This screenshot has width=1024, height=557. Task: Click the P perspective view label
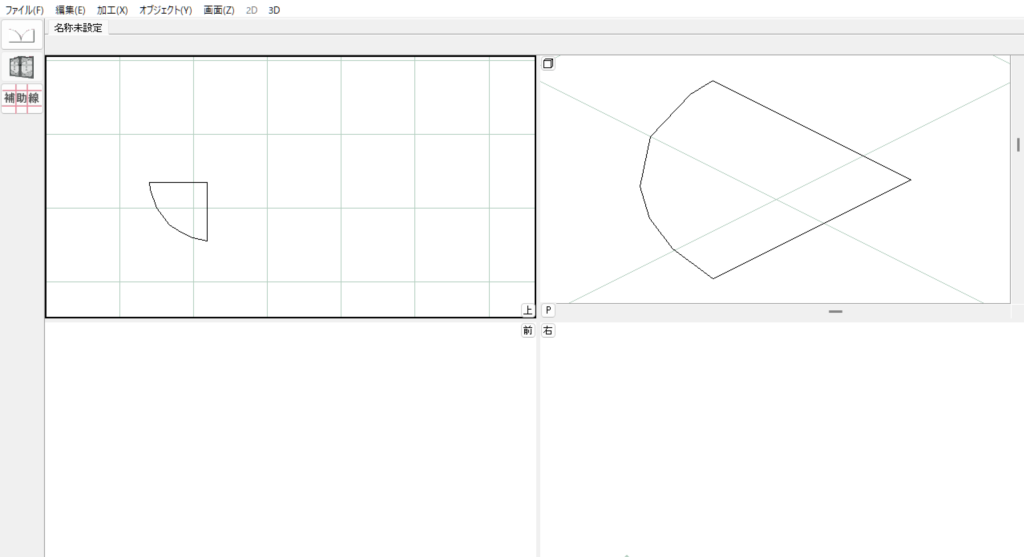(x=548, y=310)
